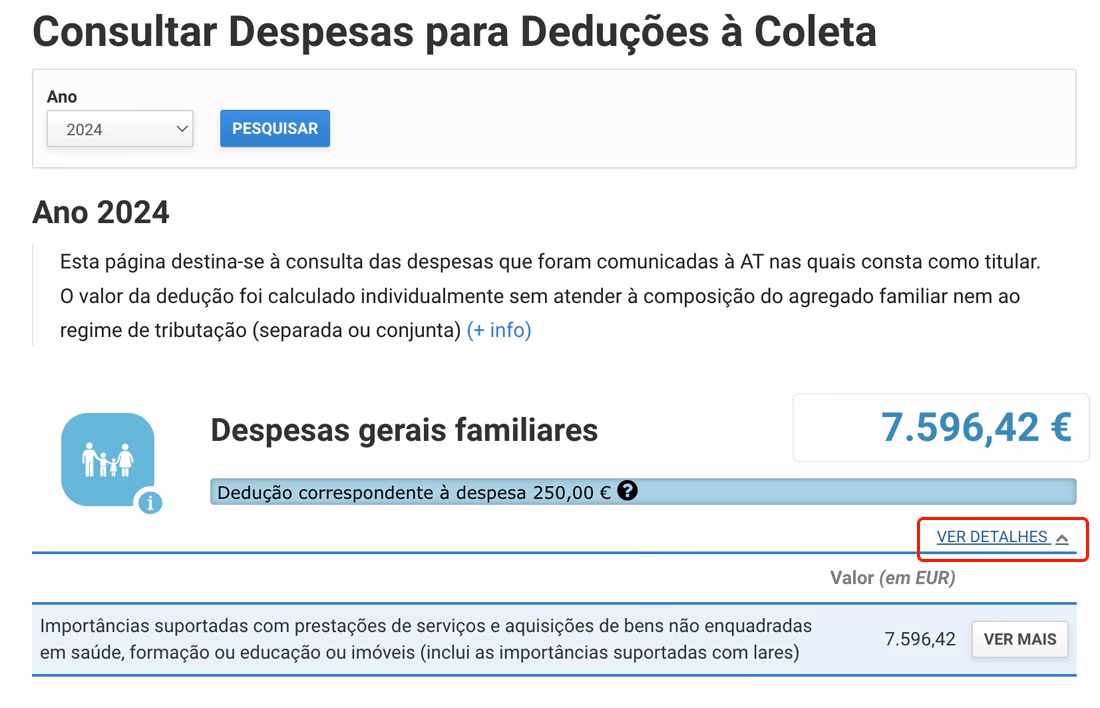Image resolution: width=1100 pixels, height=708 pixels.
Task: Click the PESQUISAR button
Action: point(274,128)
